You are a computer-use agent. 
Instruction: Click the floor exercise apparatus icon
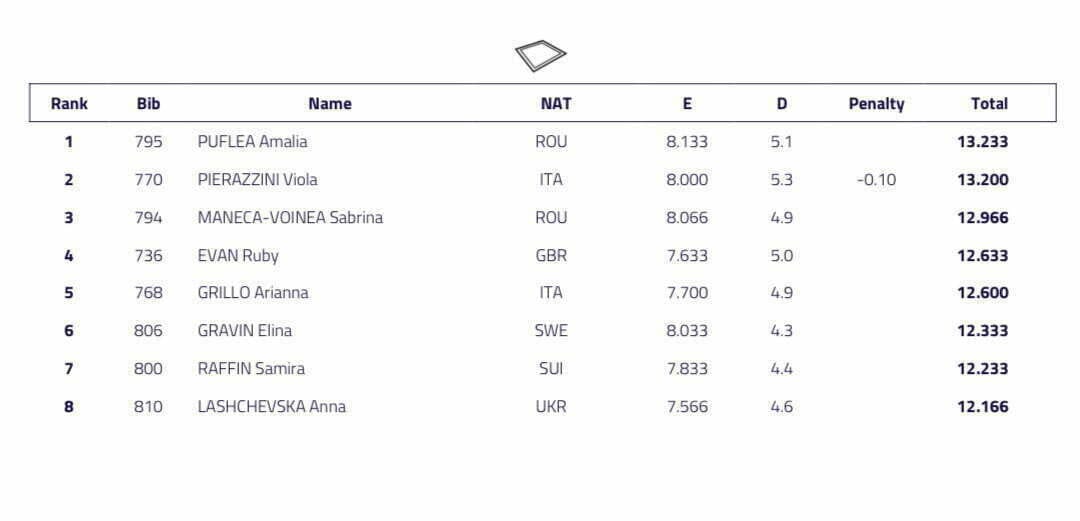tap(540, 55)
